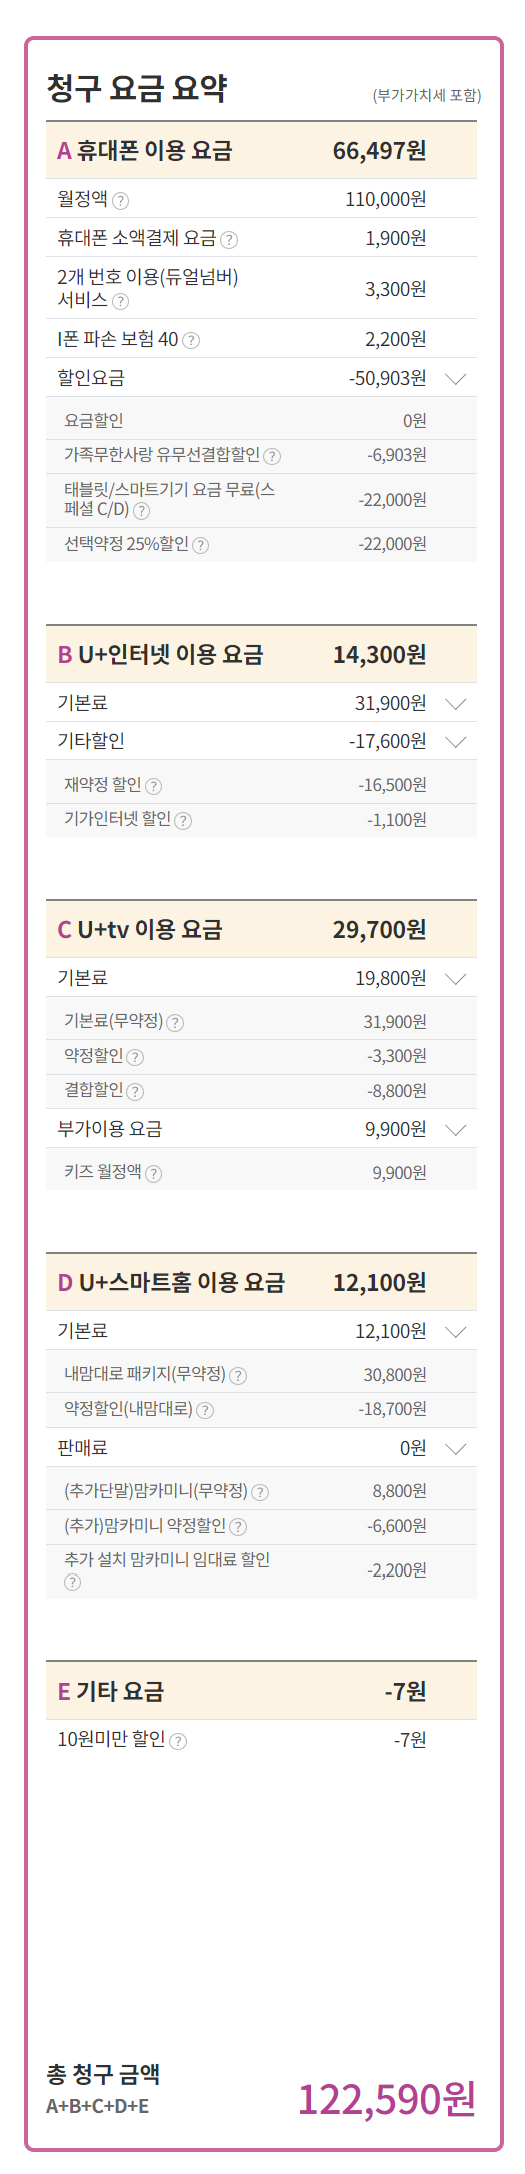Click the total 122,590원 amount

387,2099
